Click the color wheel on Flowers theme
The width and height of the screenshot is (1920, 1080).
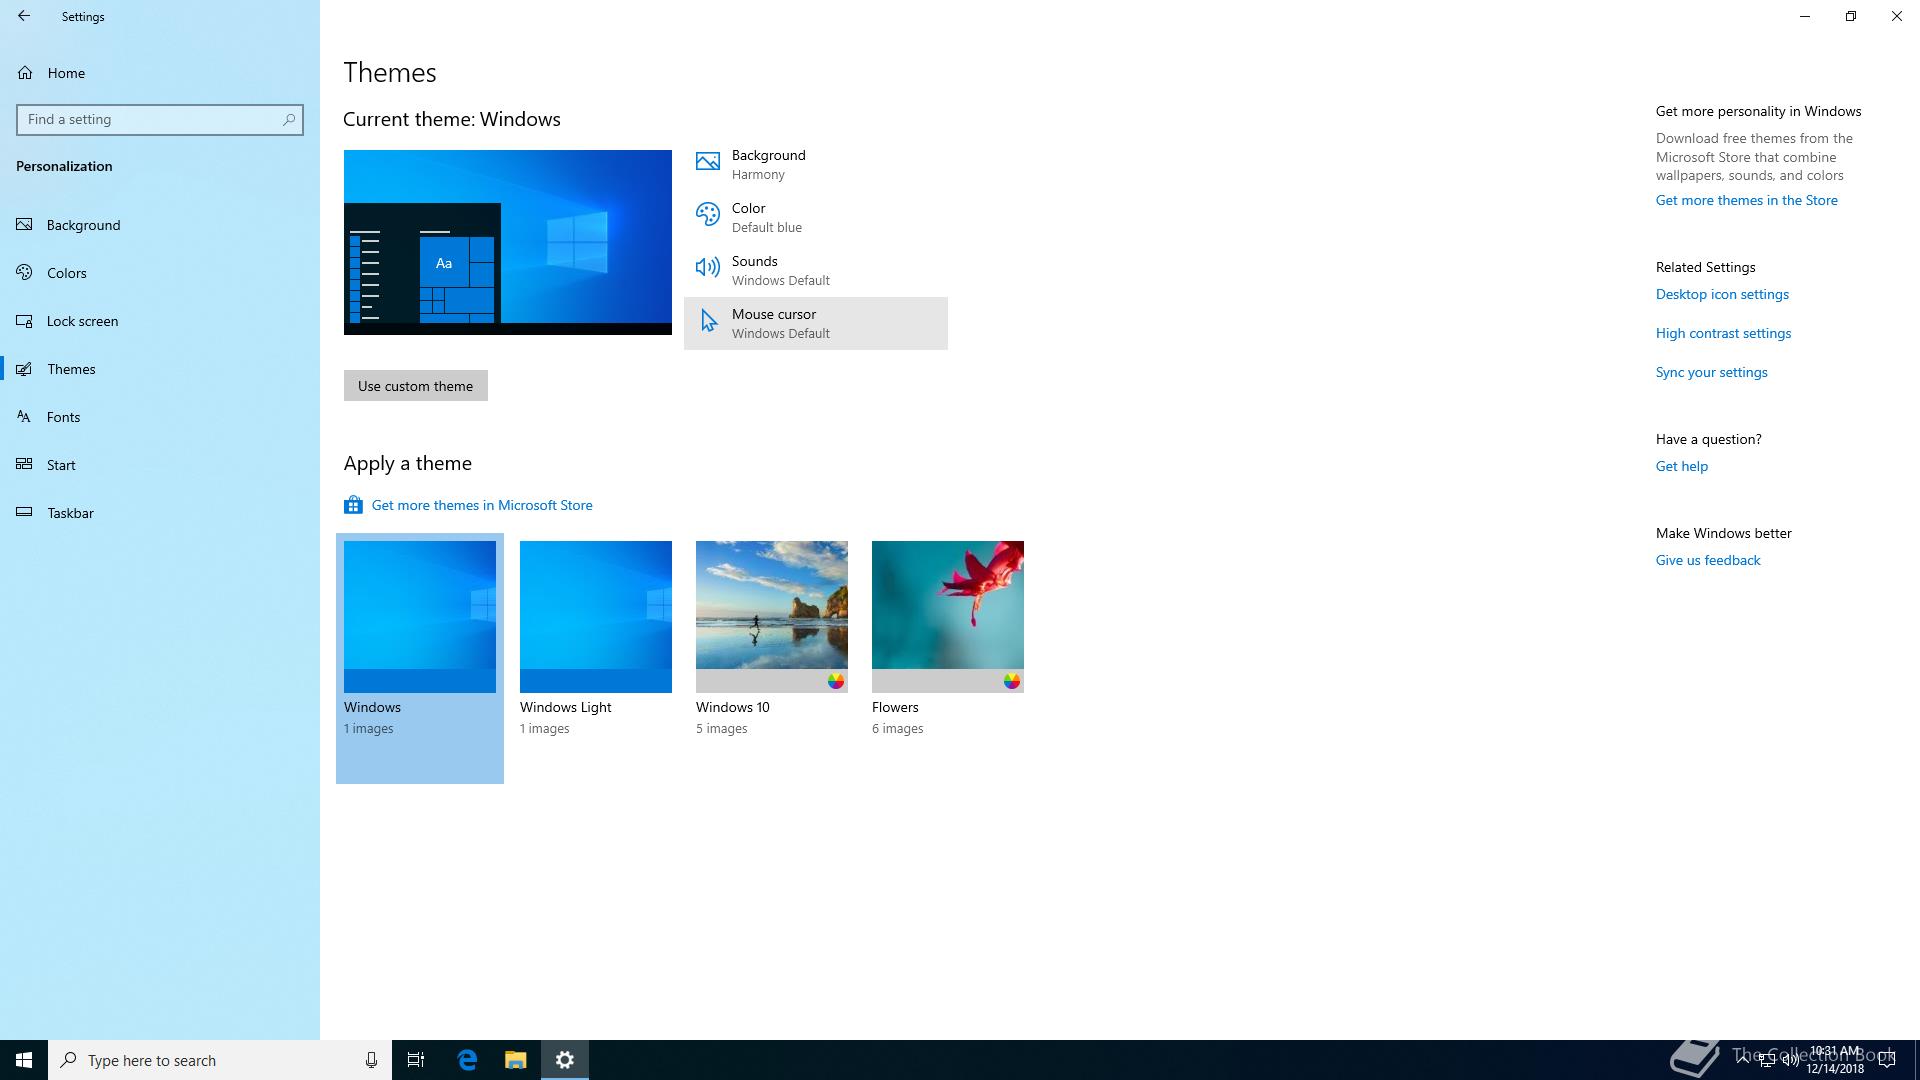click(1012, 681)
